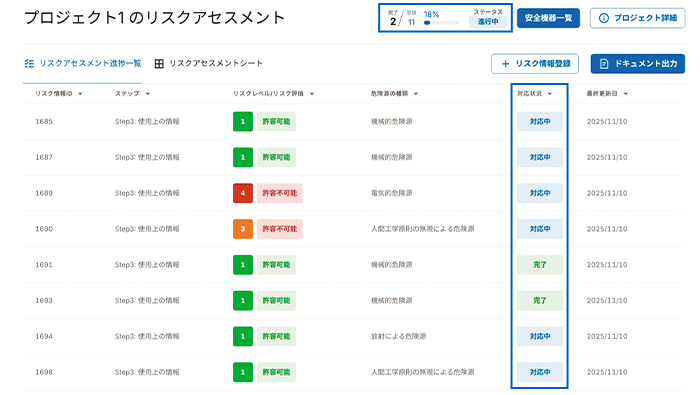This screenshot has height=395, width=700.
Task: Click the green level 1 badge in row 1685
Action: [243, 121]
